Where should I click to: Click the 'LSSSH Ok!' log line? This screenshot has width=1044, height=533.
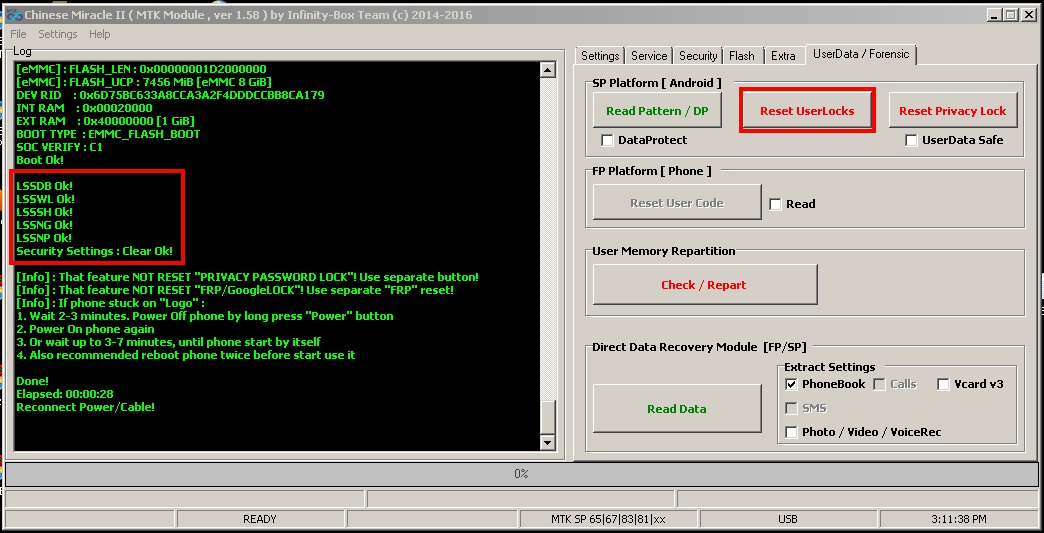pyautogui.click(x=45, y=212)
